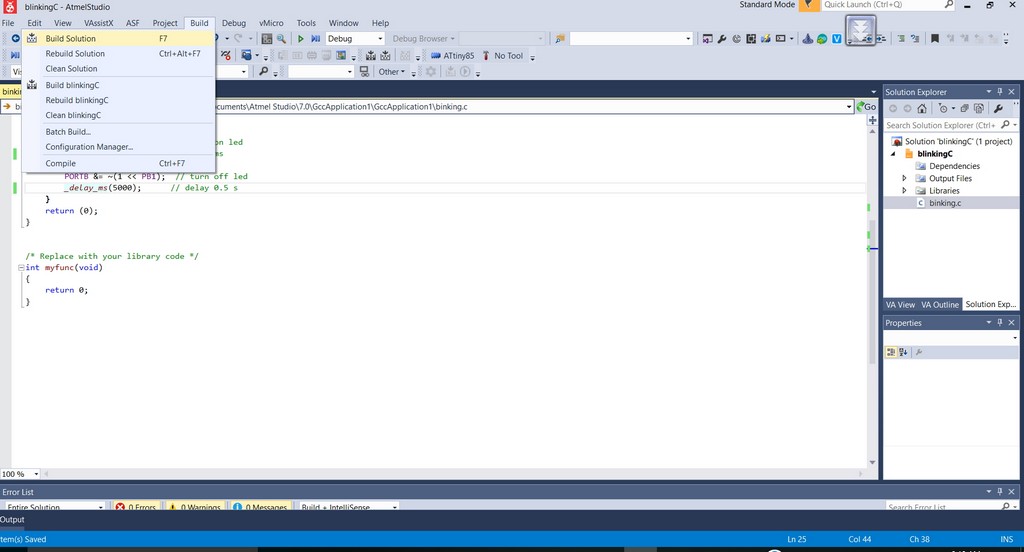1024x552 pixels.
Task: Switch to VA View tab
Action: [x=900, y=304]
